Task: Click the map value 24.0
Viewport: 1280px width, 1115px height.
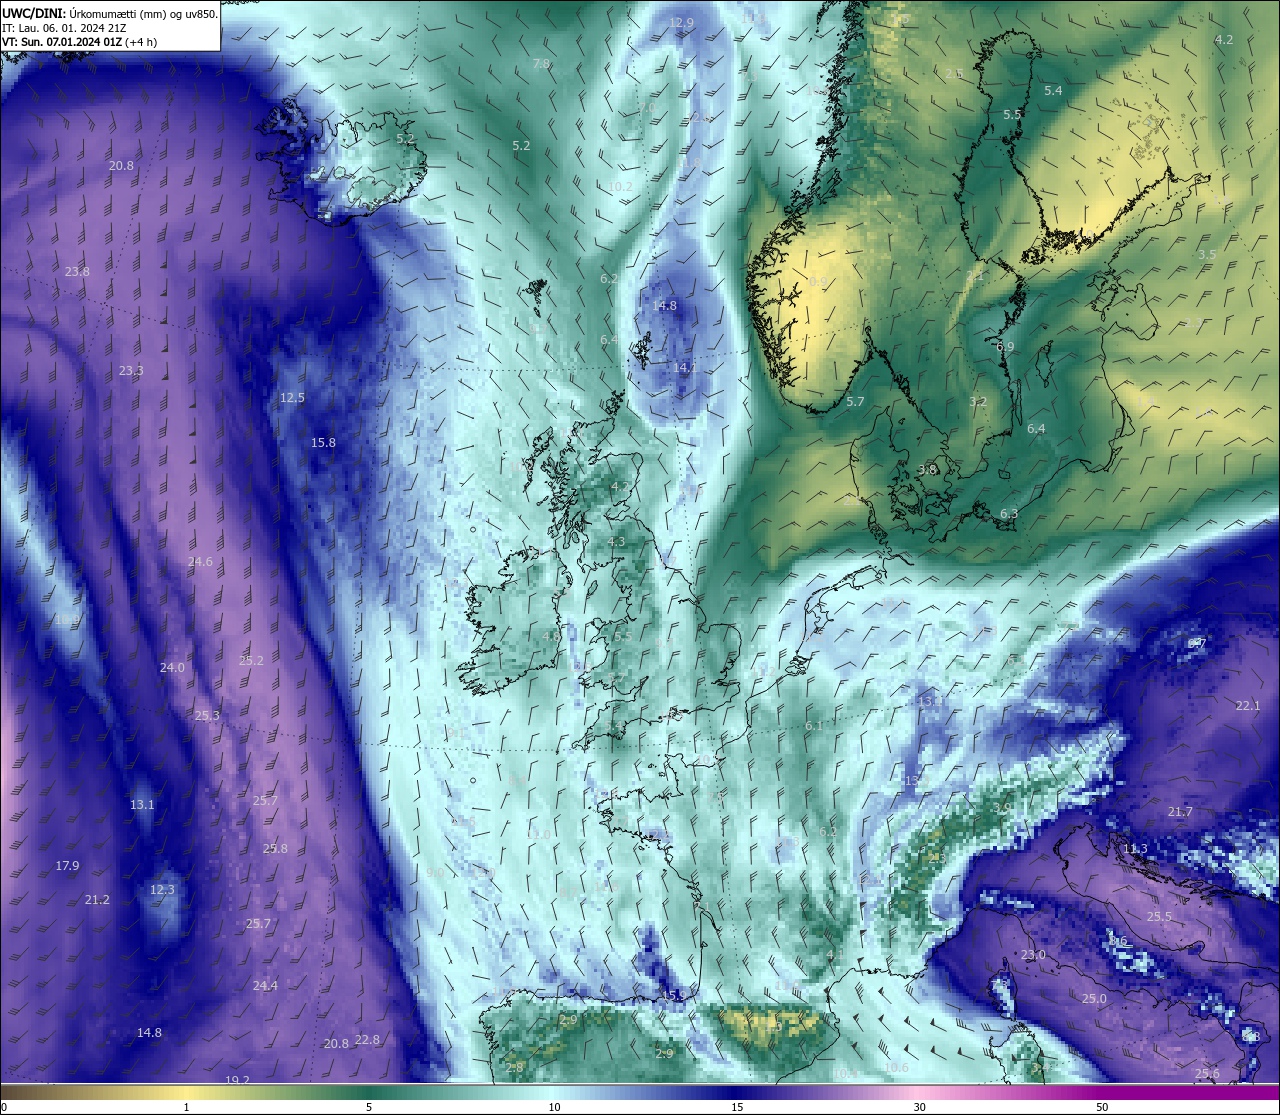Action: coord(172,668)
